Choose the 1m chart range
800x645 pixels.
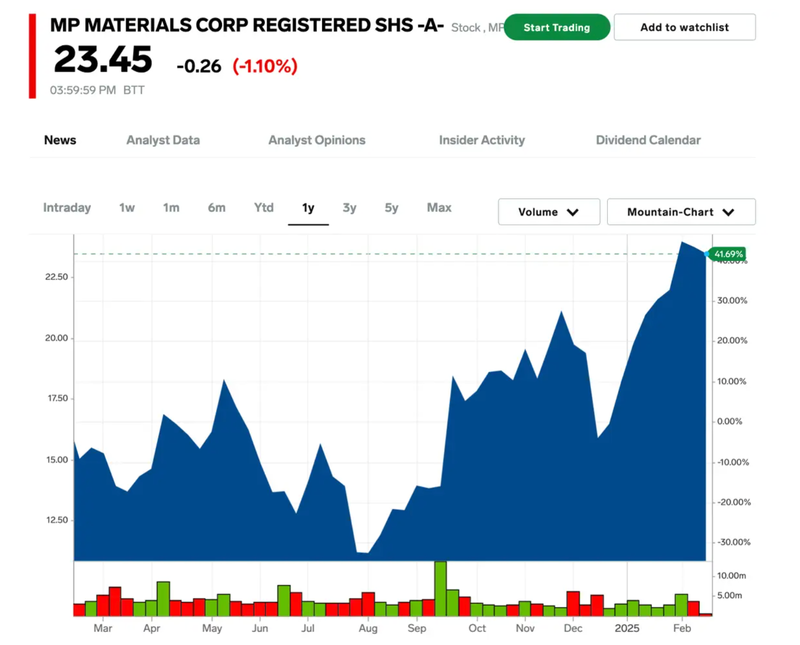171,208
